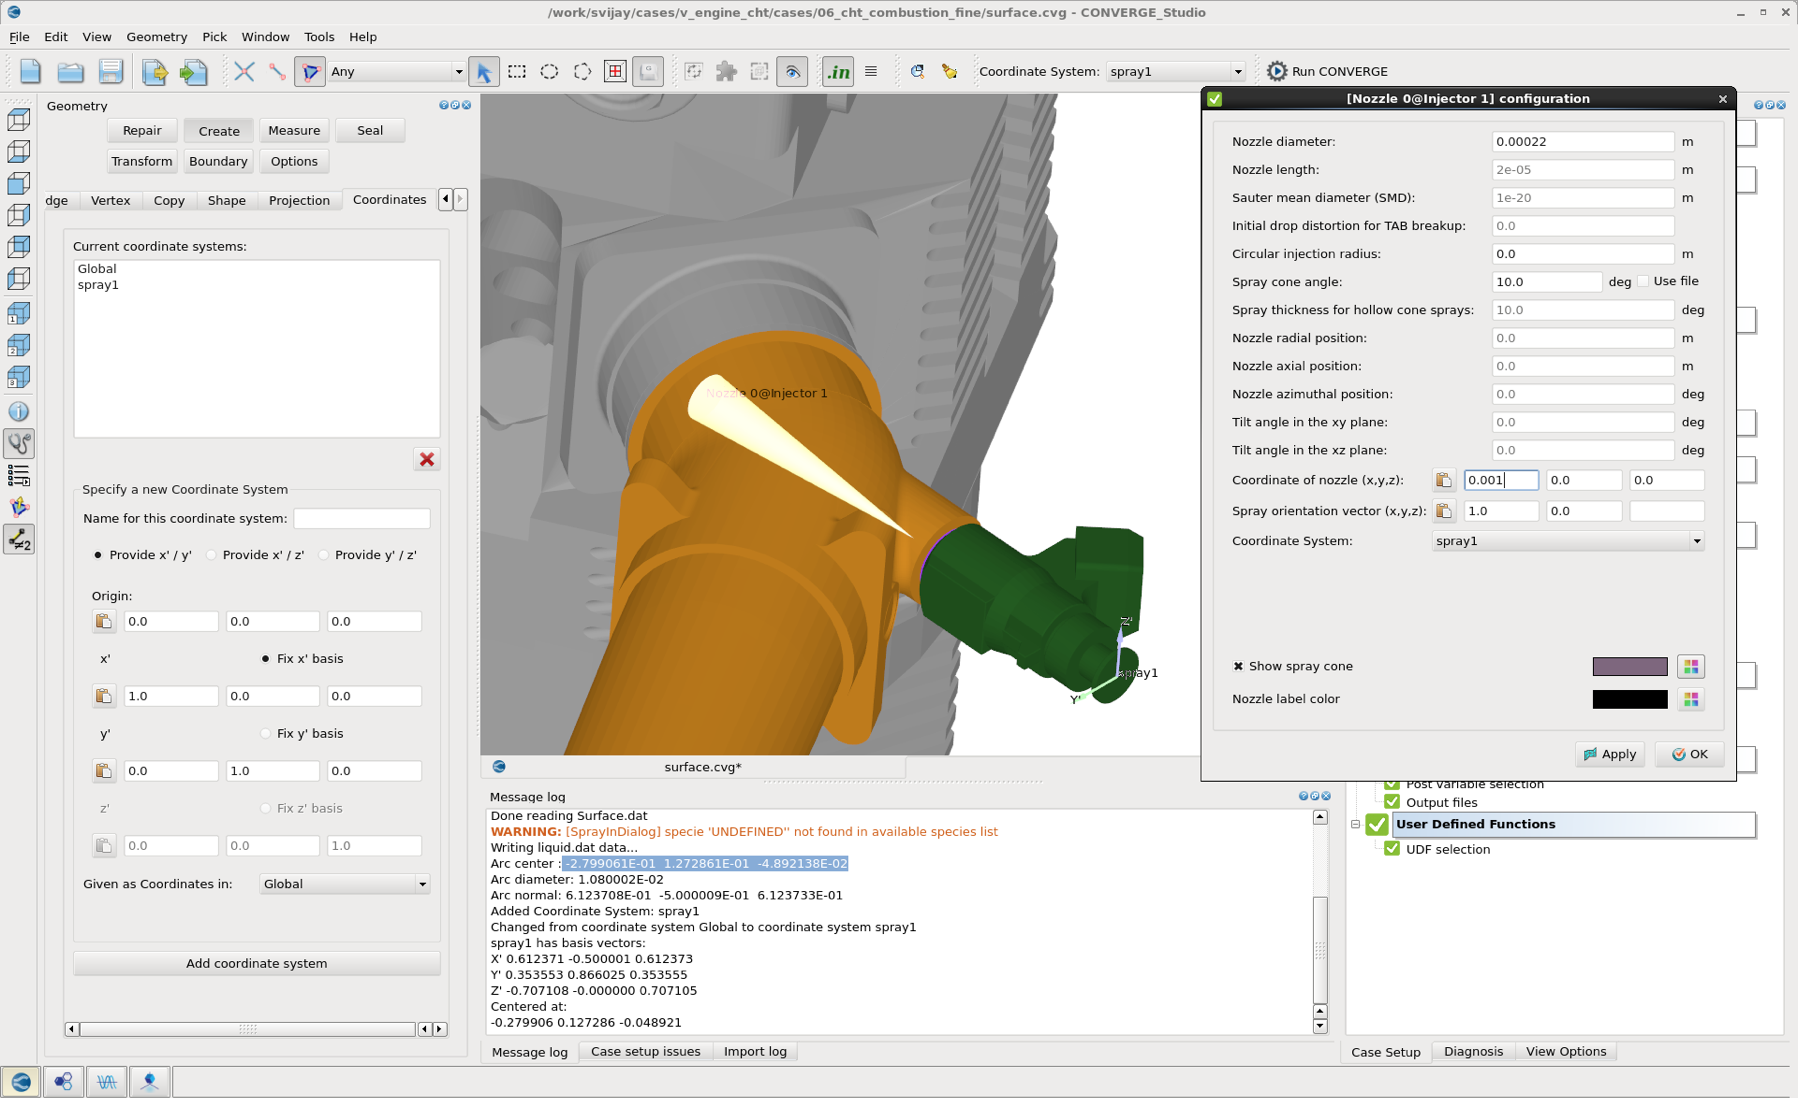Activate the polygon lasso selection tool
Image resolution: width=1798 pixels, height=1098 pixels.
[582, 71]
